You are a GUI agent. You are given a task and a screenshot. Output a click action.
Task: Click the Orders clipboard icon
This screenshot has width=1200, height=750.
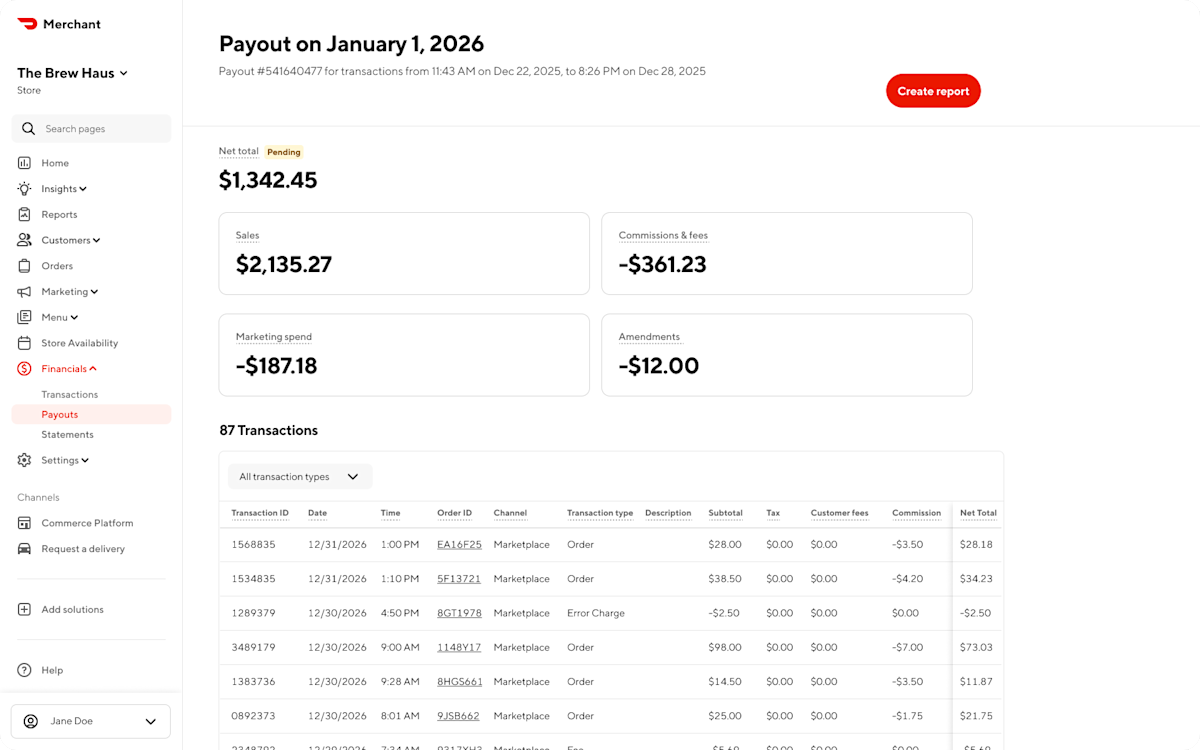pos(23,265)
